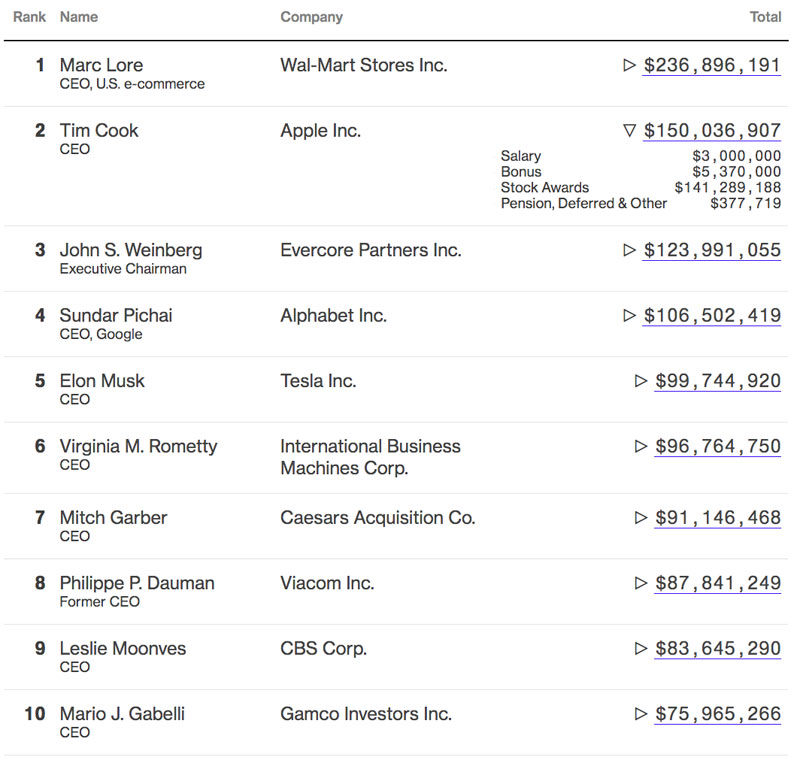Select the name Sundar Pichai
This screenshot has height=763, width=800.
(116, 315)
